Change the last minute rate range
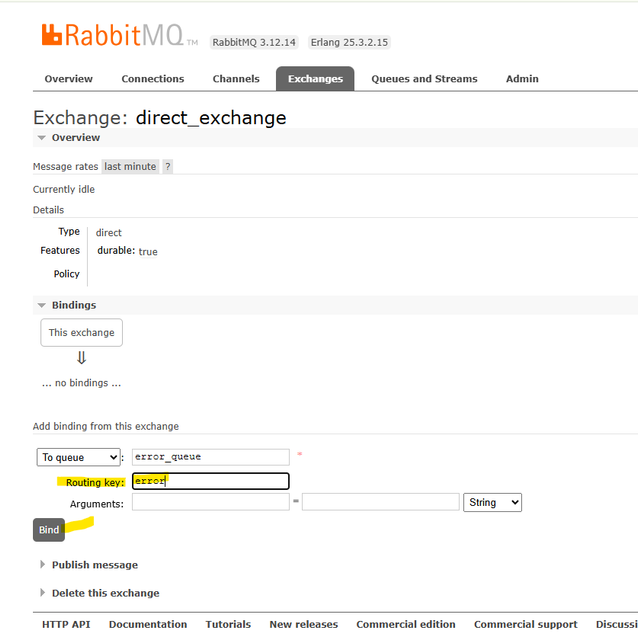The height and width of the screenshot is (640, 638). [130, 167]
